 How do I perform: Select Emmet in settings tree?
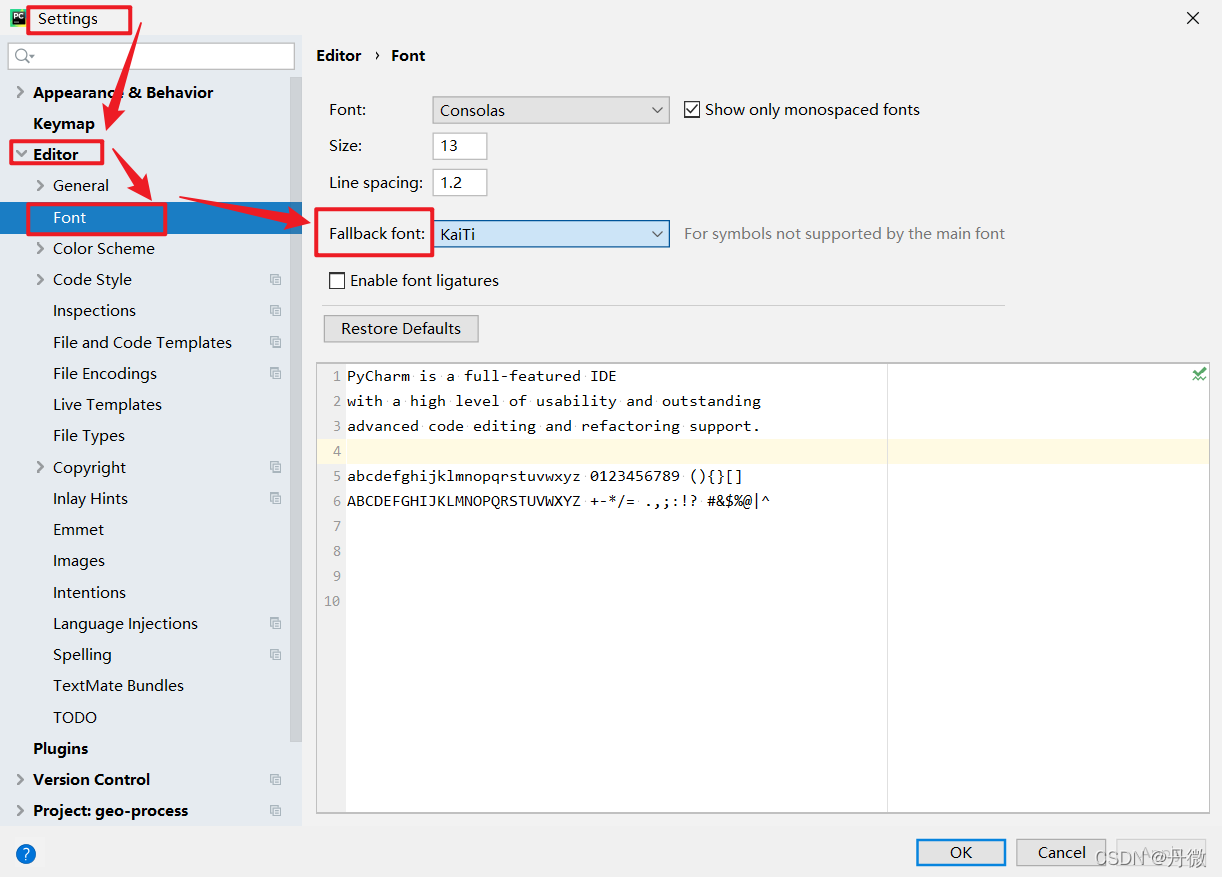[x=78, y=530]
